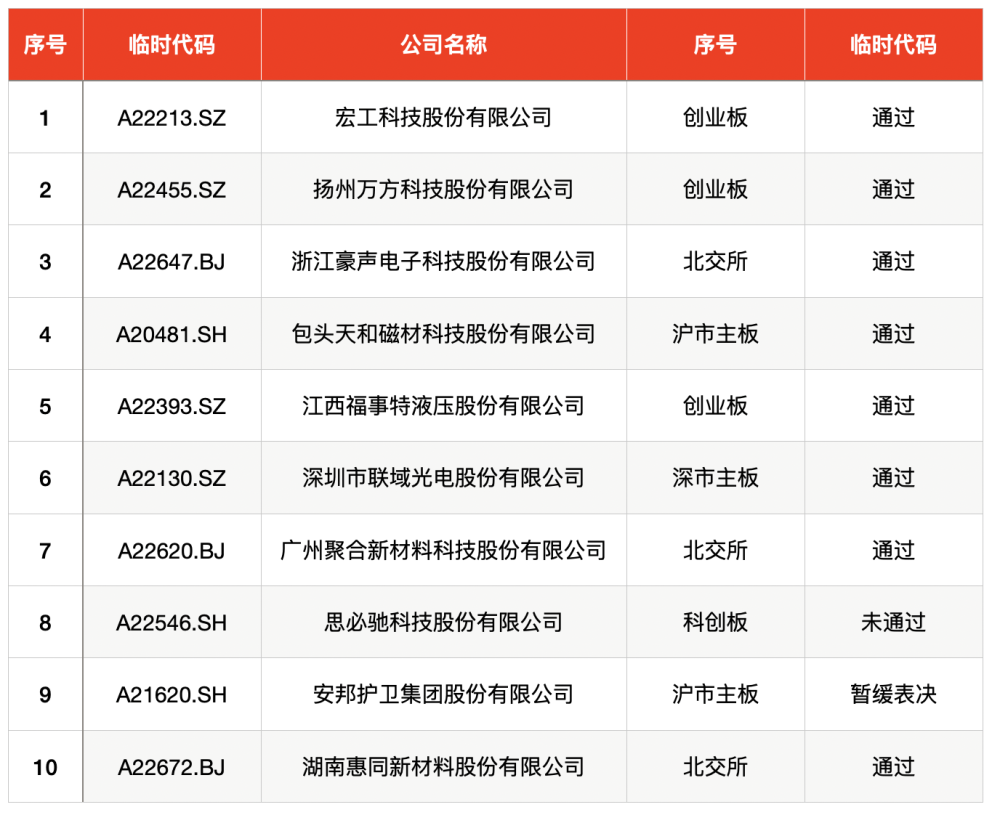Click 创业板 in the 宏工科技 row

(x=715, y=117)
